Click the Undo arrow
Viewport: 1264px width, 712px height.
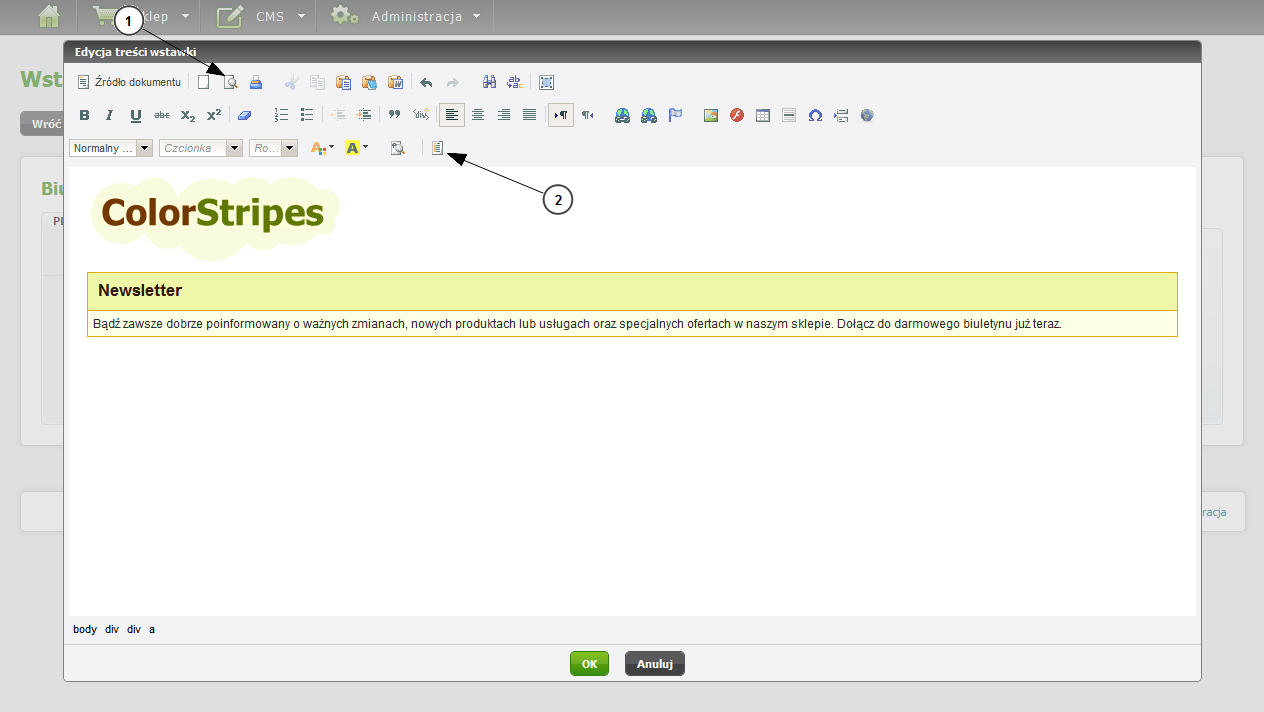[426, 83]
